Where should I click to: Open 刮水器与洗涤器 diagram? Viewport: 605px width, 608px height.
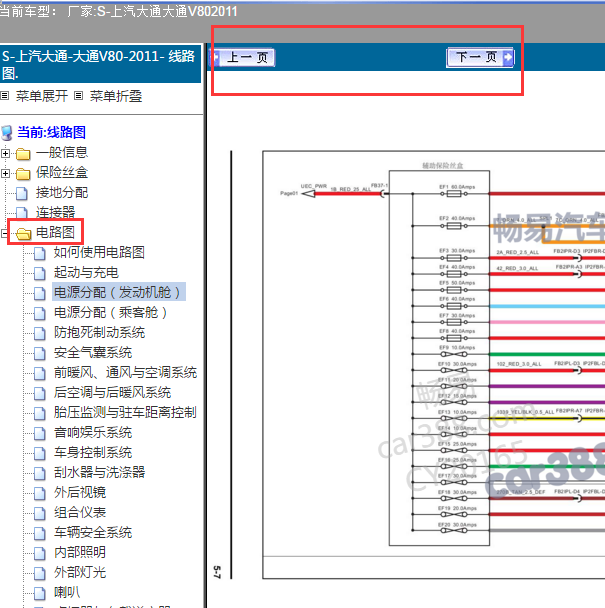coord(99,472)
